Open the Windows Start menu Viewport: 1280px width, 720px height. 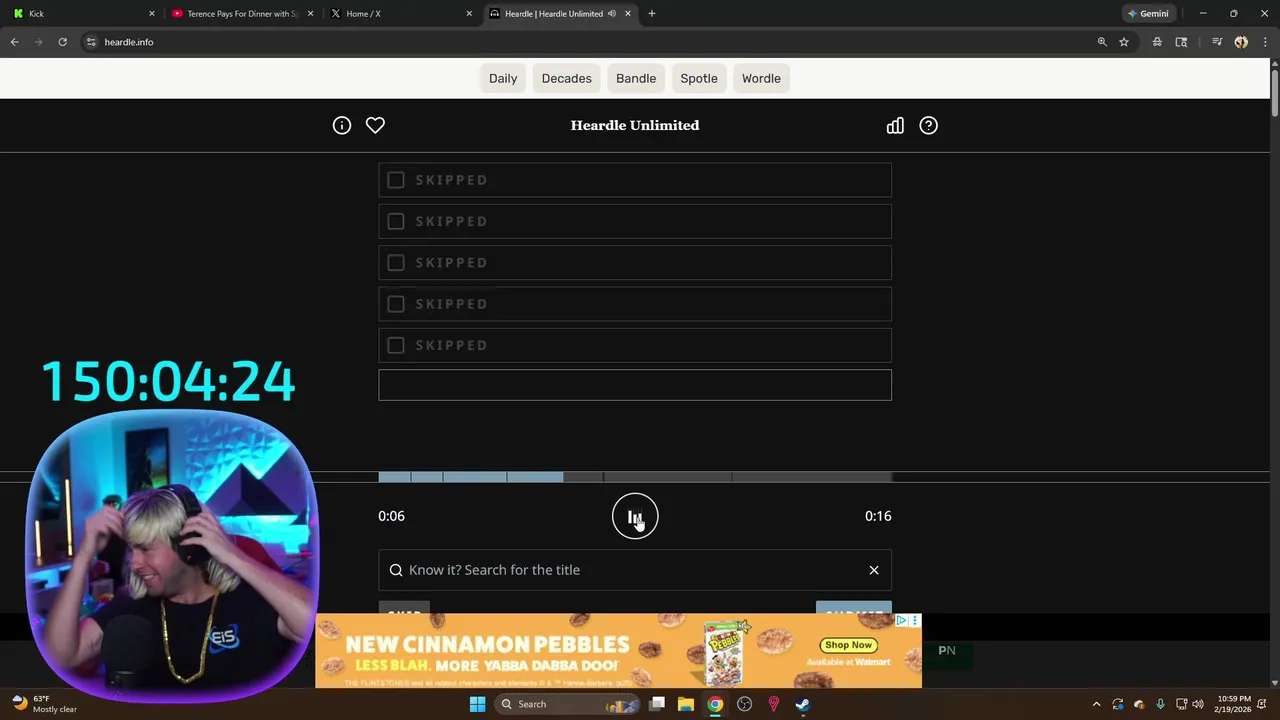tap(478, 704)
